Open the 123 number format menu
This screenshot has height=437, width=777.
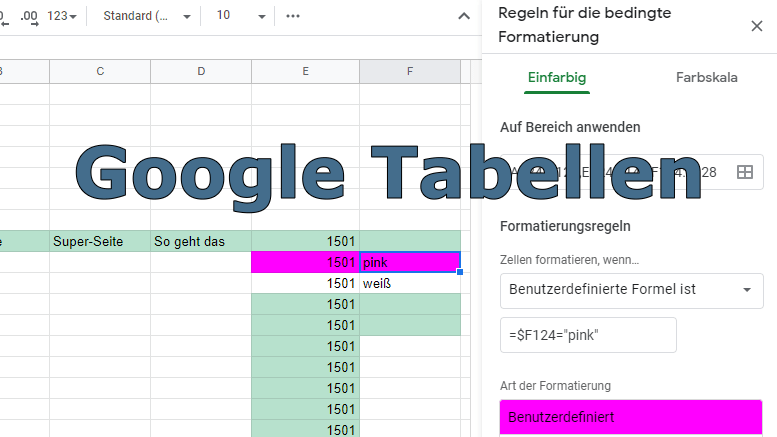coord(62,16)
